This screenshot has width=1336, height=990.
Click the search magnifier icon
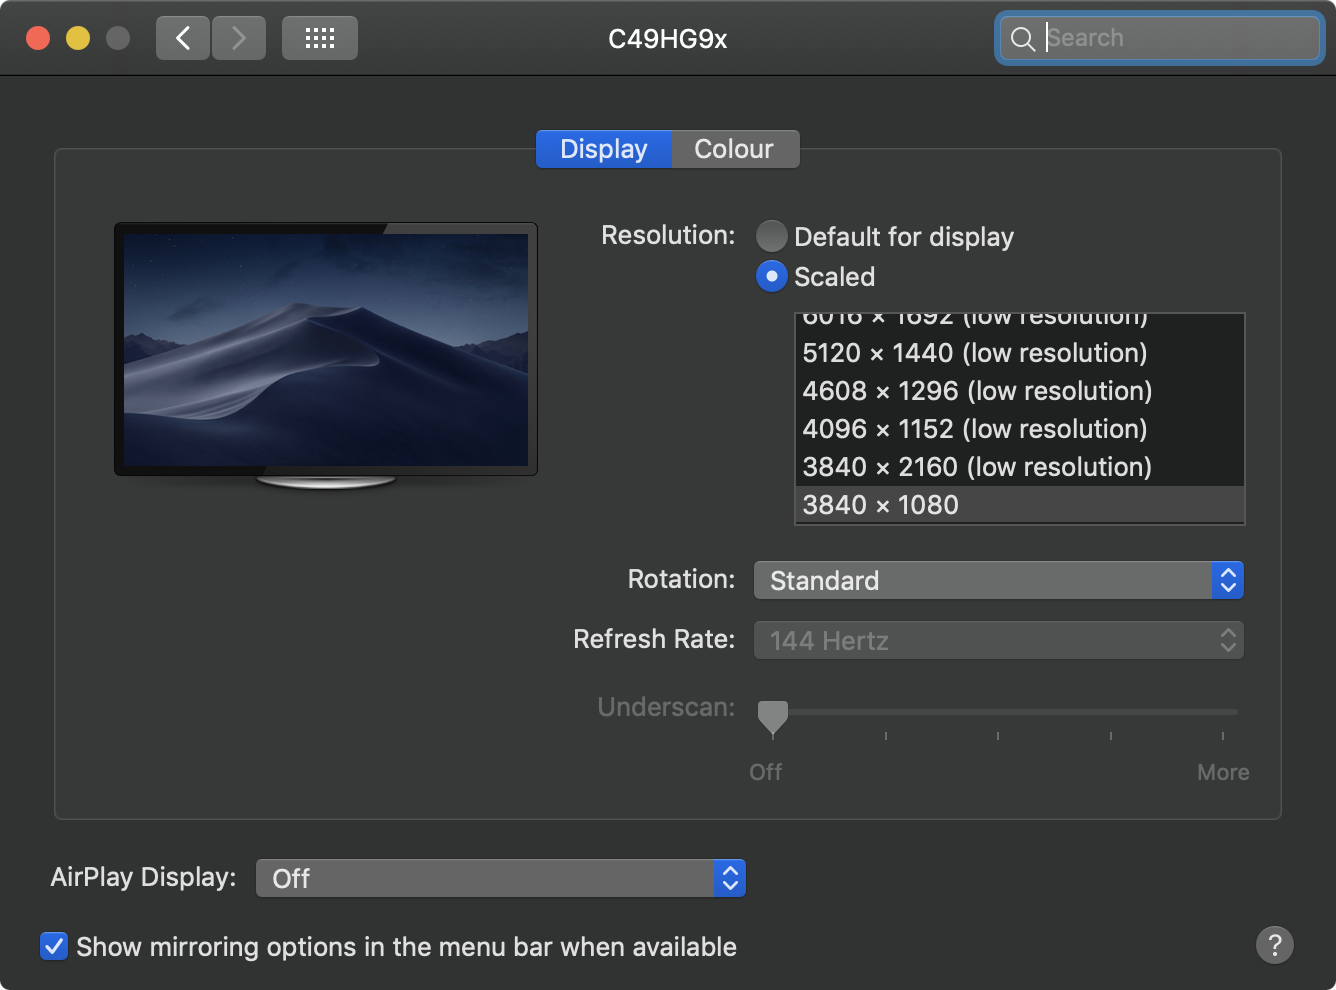(x=1023, y=38)
